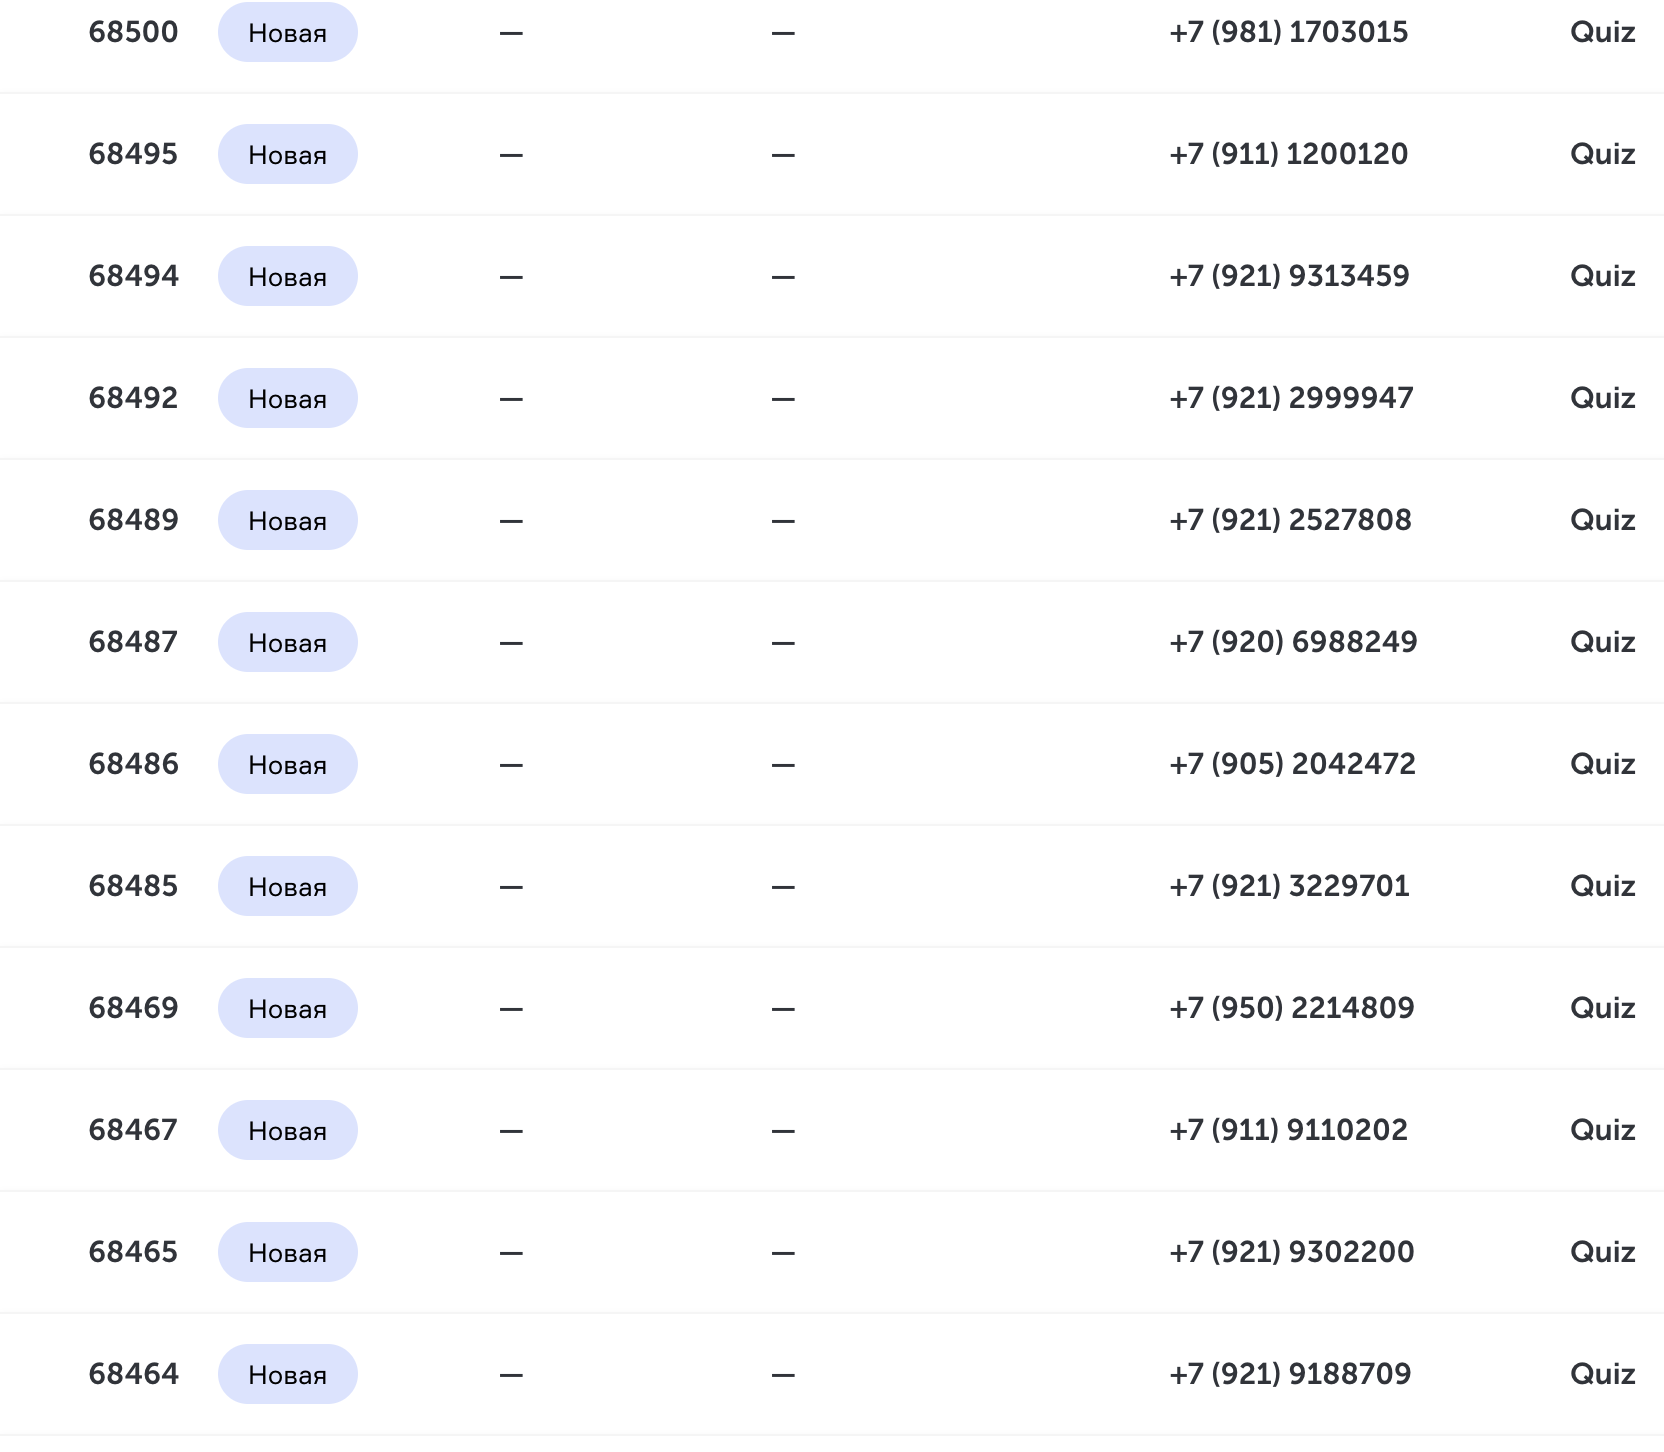Open order number 68500

coord(133,32)
